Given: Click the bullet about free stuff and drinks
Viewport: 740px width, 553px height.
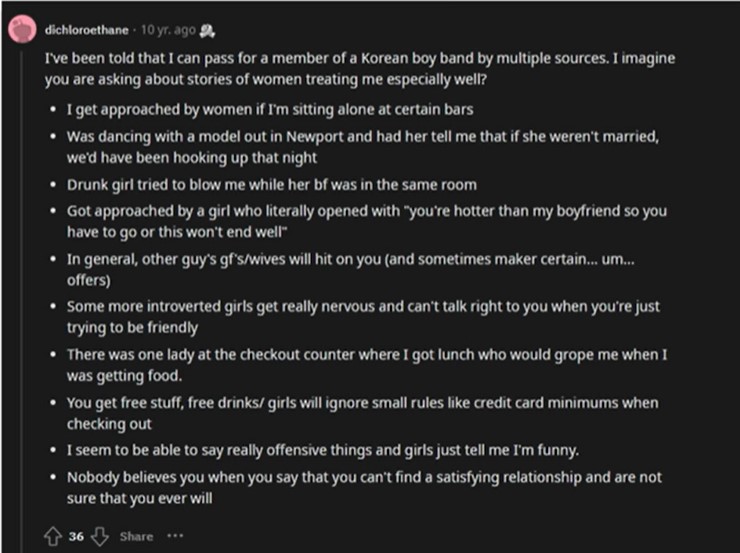Looking at the screenshot, I should (362, 413).
